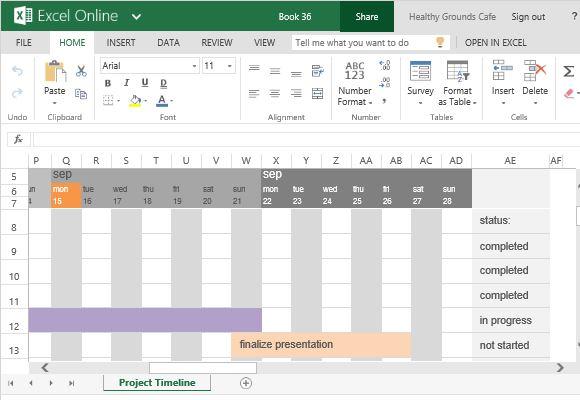The width and height of the screenshot is (580, 400).
Task: Switch to the INSERT ribbon tab
Action: tap(121, 43)
